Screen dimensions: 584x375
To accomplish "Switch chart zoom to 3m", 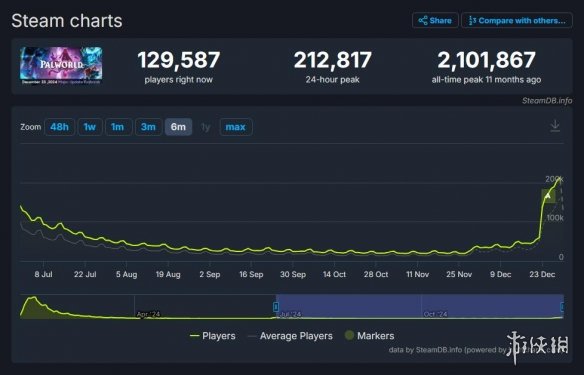I will point(148,127).
